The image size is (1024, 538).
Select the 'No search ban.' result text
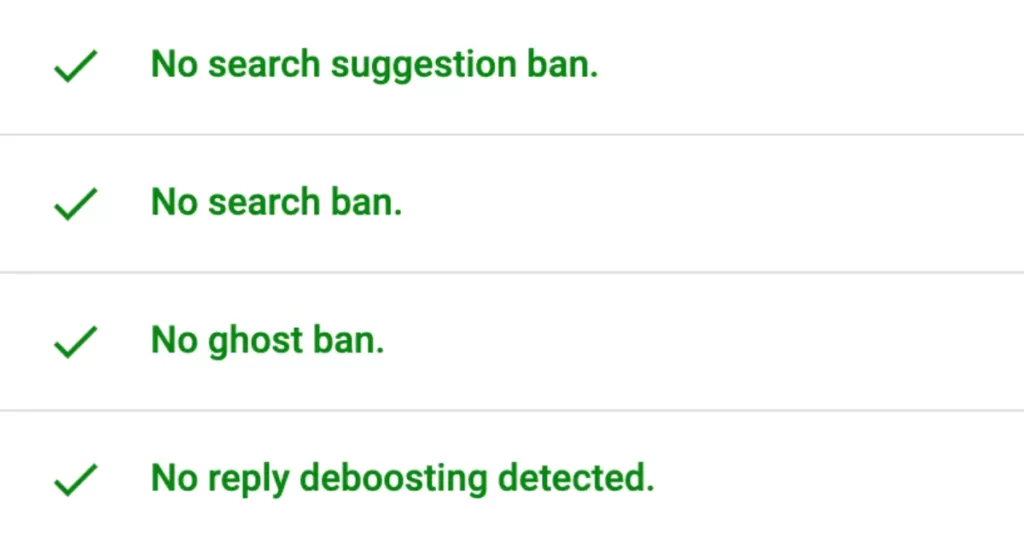coord(276,203)
